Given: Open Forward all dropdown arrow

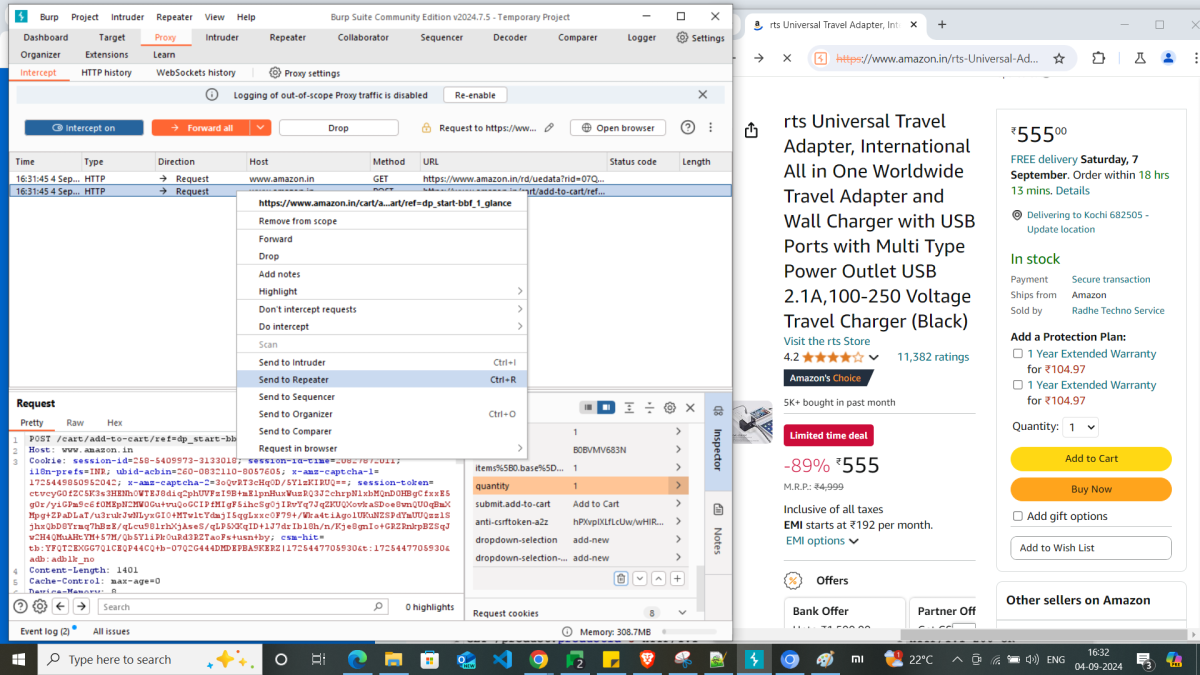Looking at the screenshot, I should click(261, 128).
